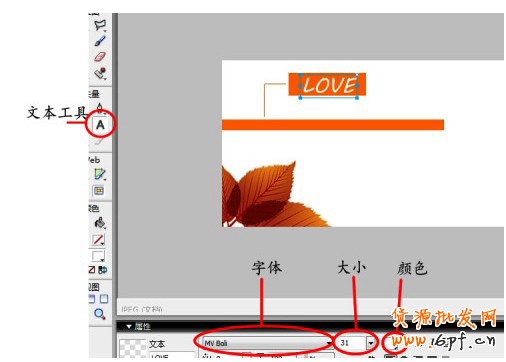Click the Pen tool icon
Image resolution: width=506 pixels, height=362 pixels.
coord(100,108)
